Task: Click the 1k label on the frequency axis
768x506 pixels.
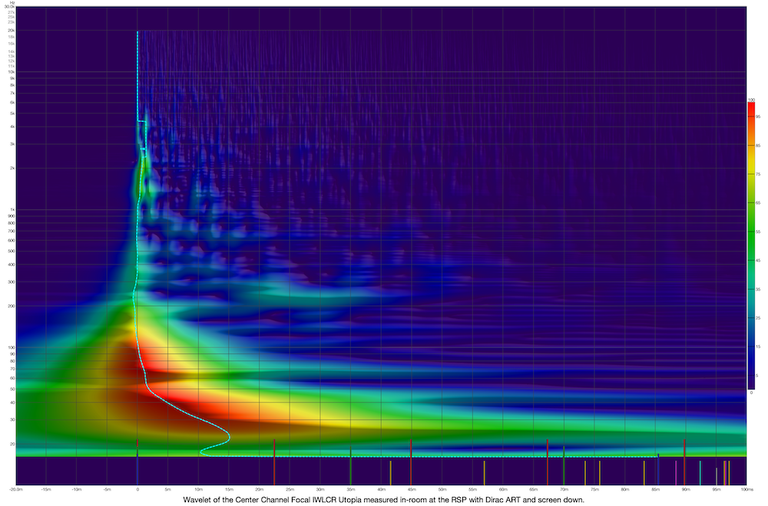Action: 11,209
